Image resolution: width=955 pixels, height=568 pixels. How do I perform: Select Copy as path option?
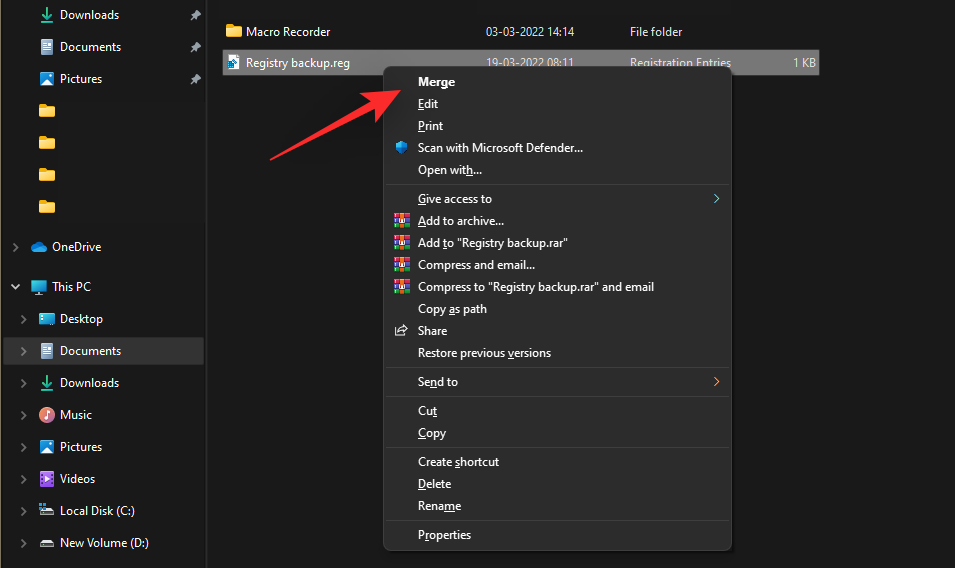point(452,309)
